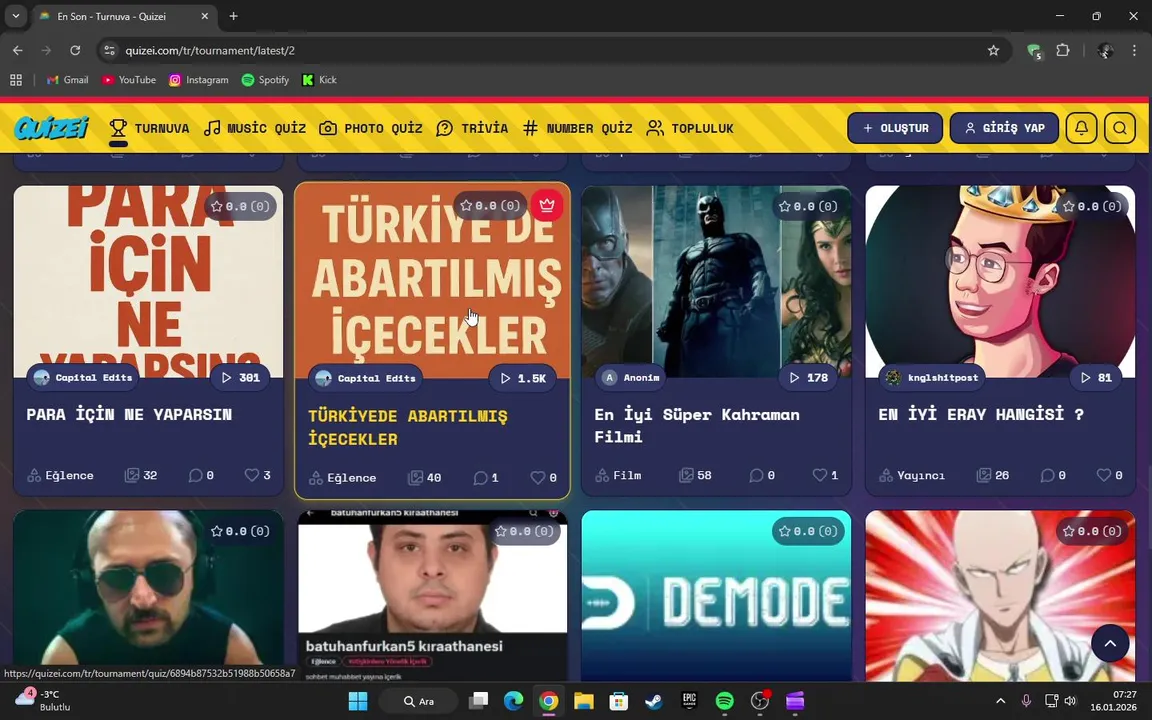Open File Explorer from the taskbar
The width and height of the screenshot is (1152, 720).
pyautogui.click(x=583, y=701)
